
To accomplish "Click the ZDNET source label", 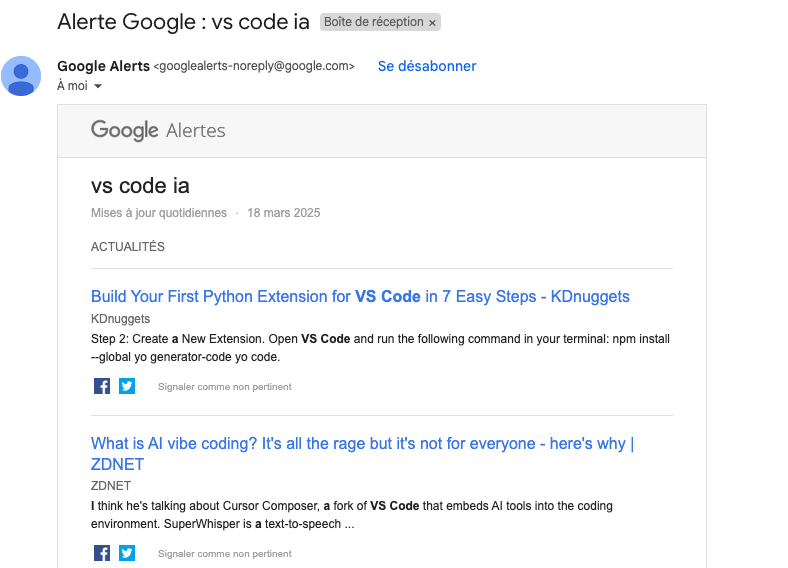I will (x=111, y=486).
